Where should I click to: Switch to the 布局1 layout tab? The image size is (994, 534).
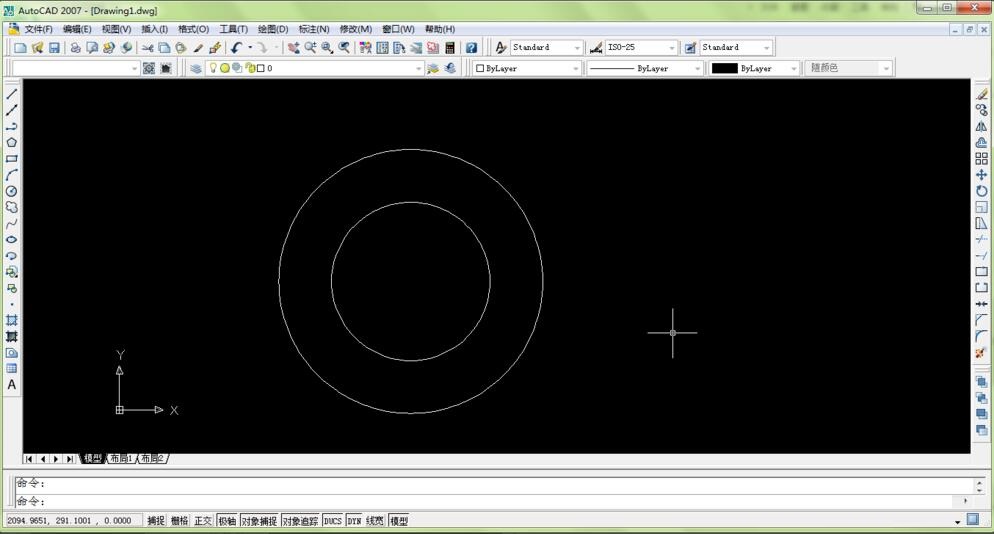(x=121, y=459)
